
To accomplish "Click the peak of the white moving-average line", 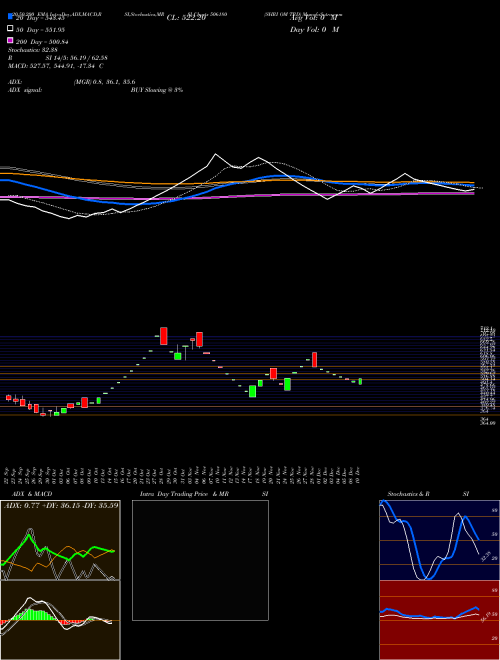I will 215,154.
